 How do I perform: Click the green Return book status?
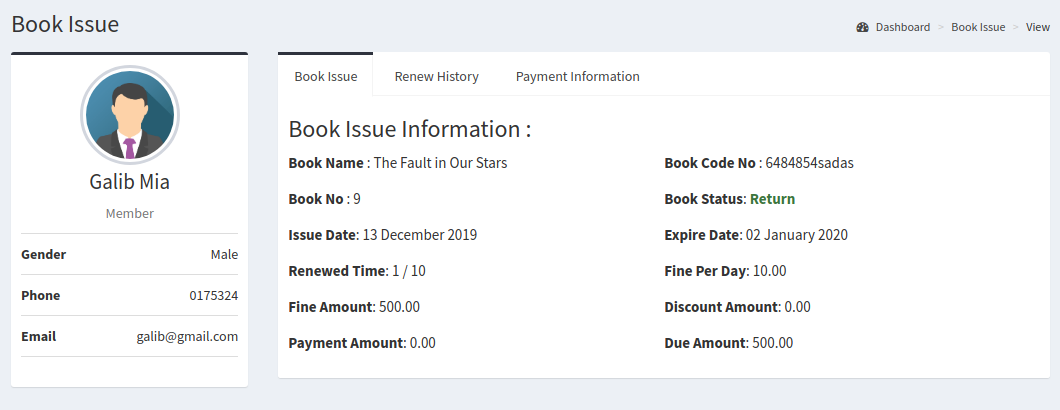click(x=772, y=199)
